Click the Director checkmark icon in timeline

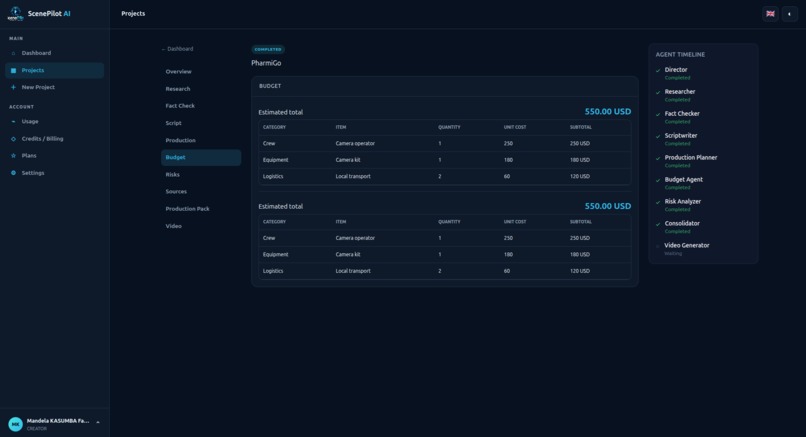pyautogui.click(x=658, y=70)
